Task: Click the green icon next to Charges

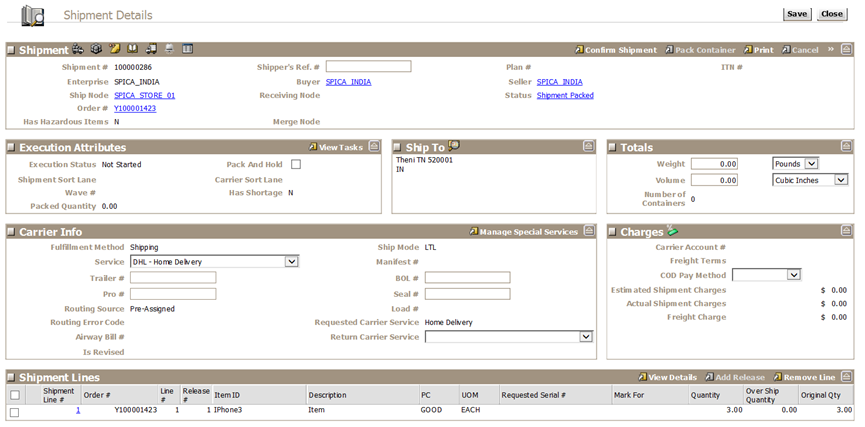Action: [673, 231]
